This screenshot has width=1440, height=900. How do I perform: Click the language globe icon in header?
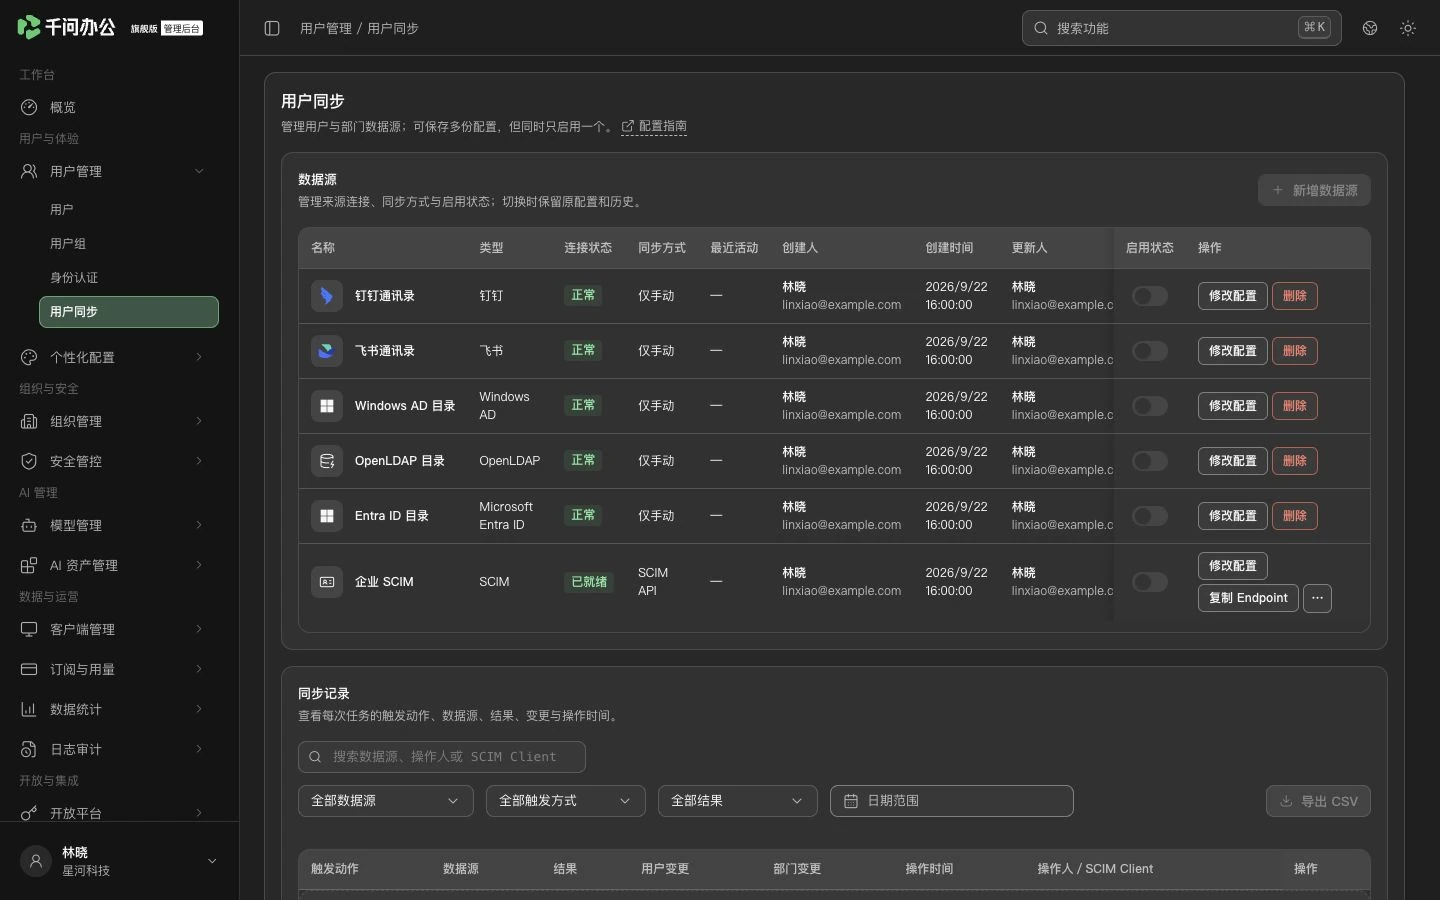(1370, 28)
